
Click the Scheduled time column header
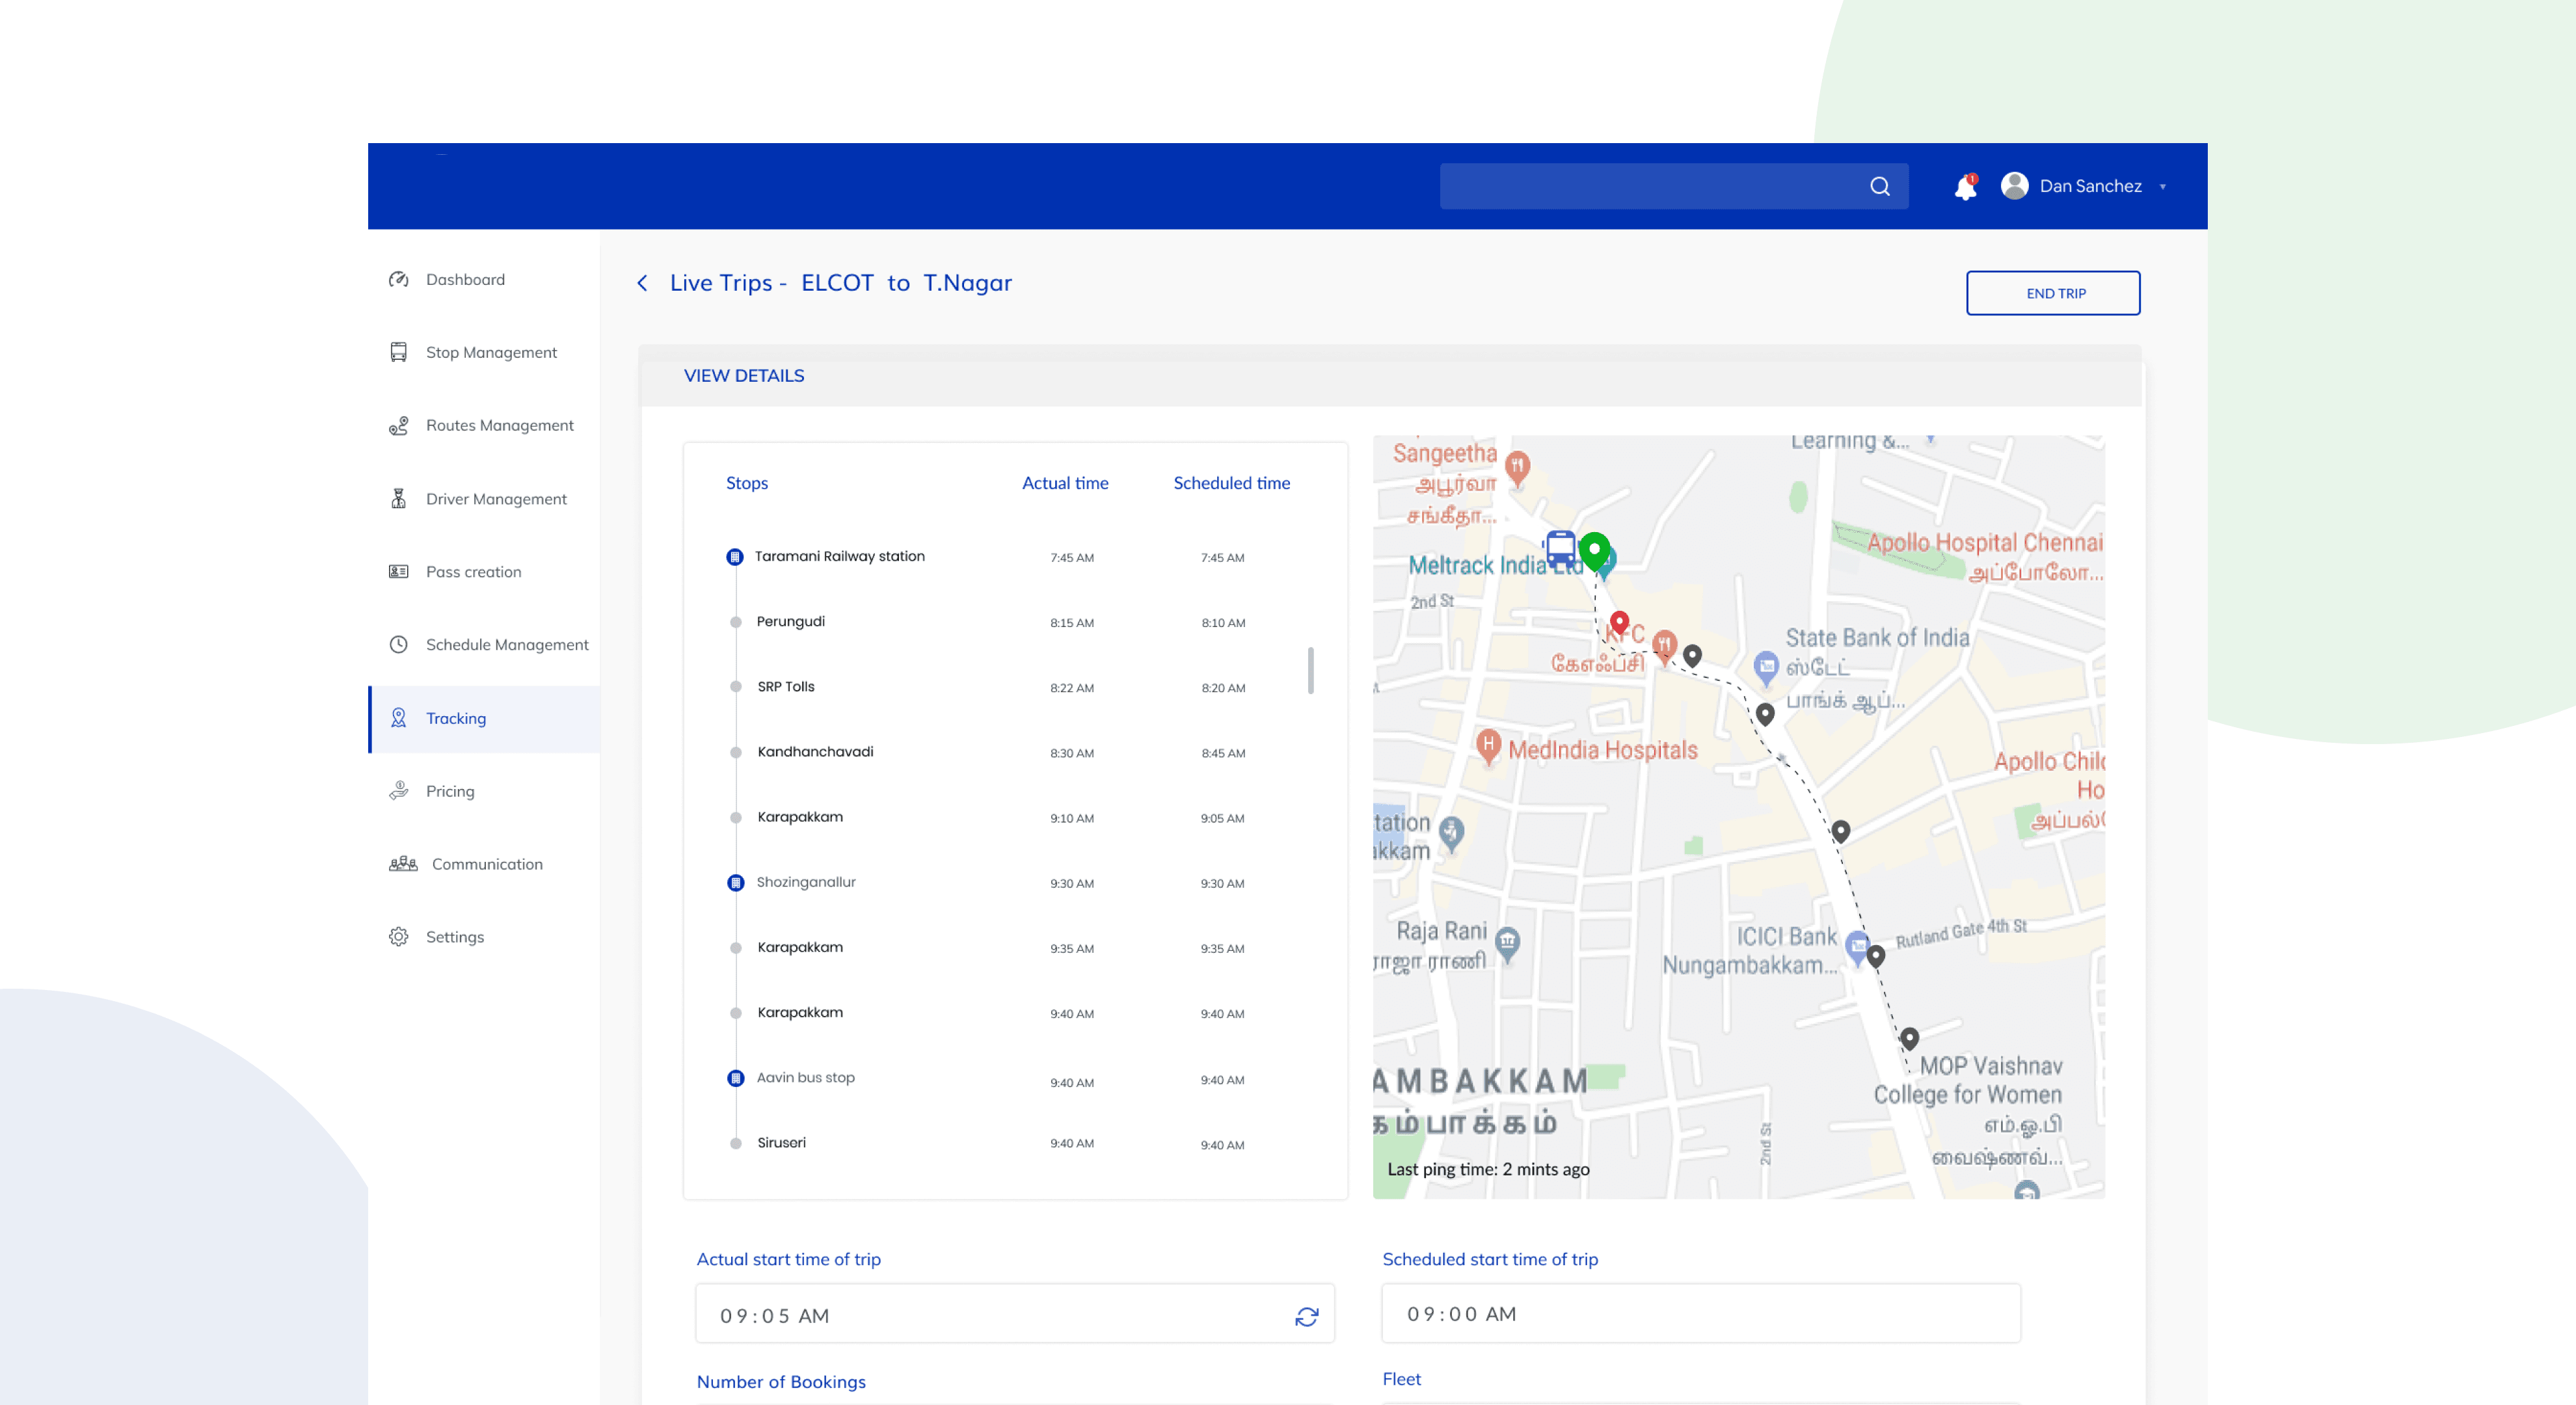[1231, 483]
